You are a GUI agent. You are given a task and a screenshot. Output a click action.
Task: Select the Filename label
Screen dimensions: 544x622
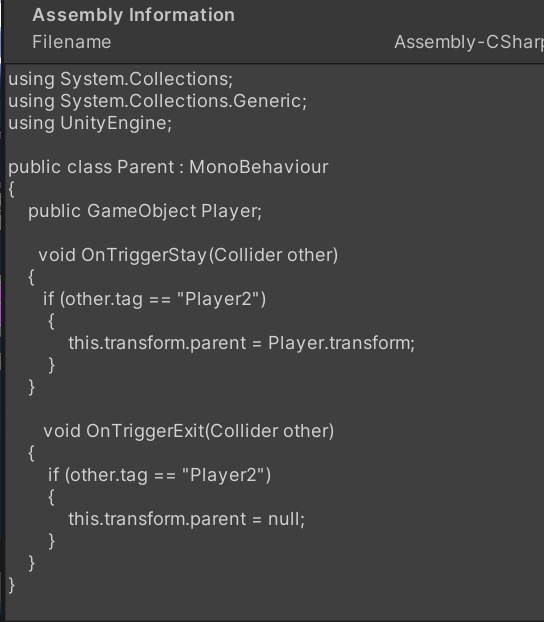[x=71, y=42]
